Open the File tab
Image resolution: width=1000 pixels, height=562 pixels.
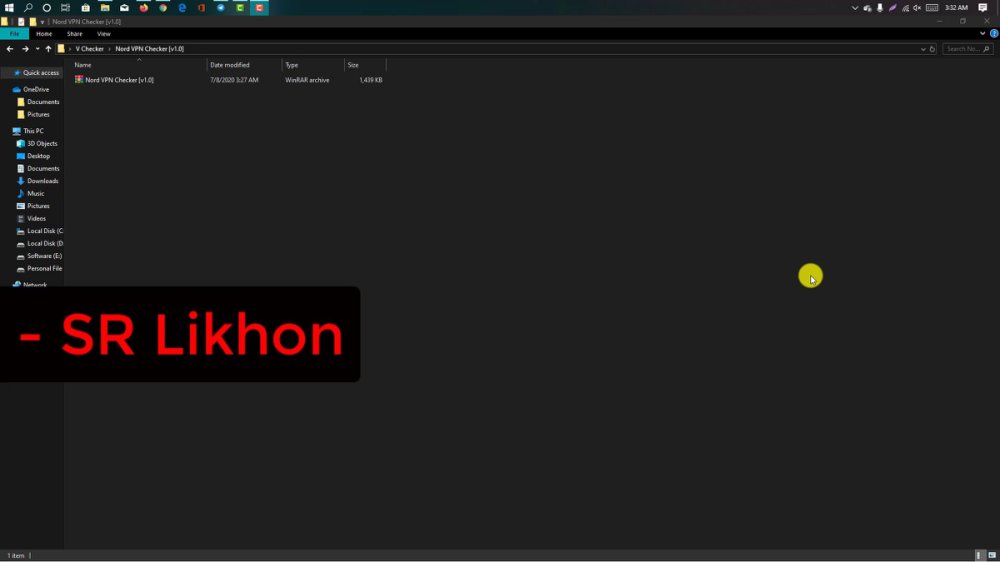[14, 34]
